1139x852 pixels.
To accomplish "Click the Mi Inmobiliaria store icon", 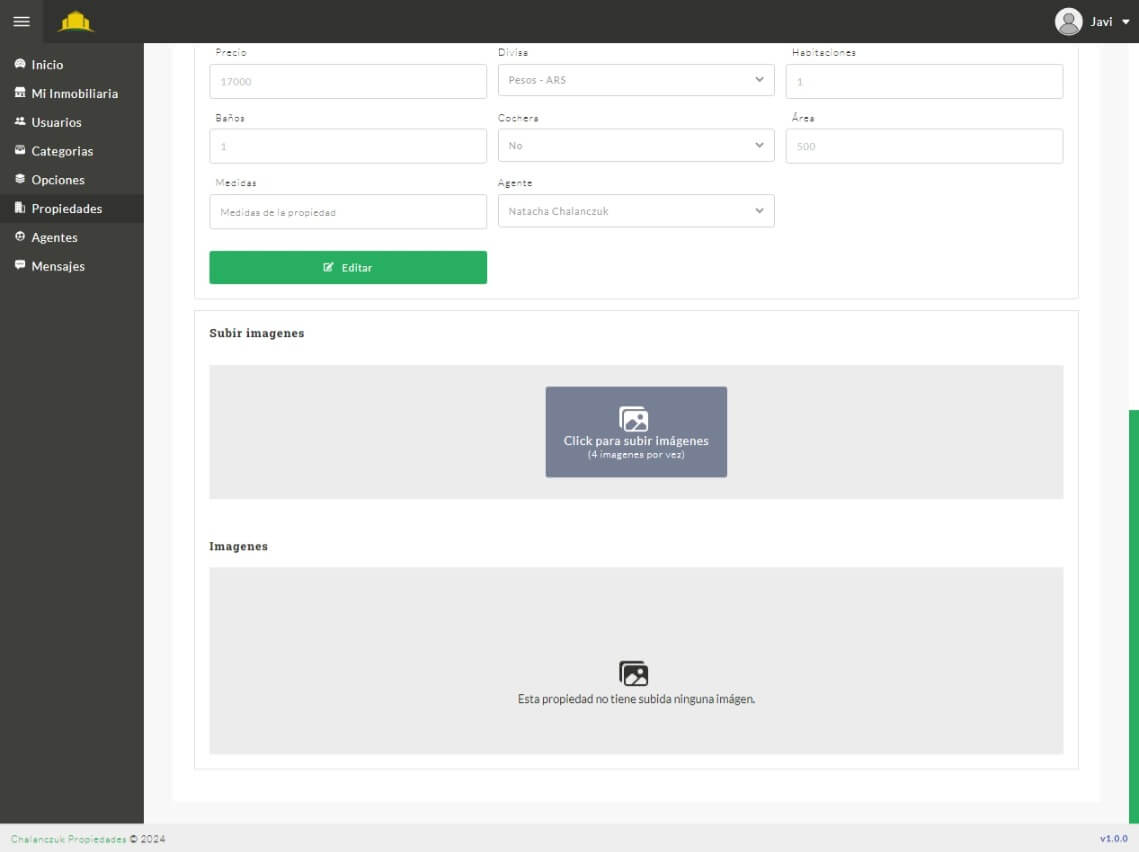I will 20,93.
